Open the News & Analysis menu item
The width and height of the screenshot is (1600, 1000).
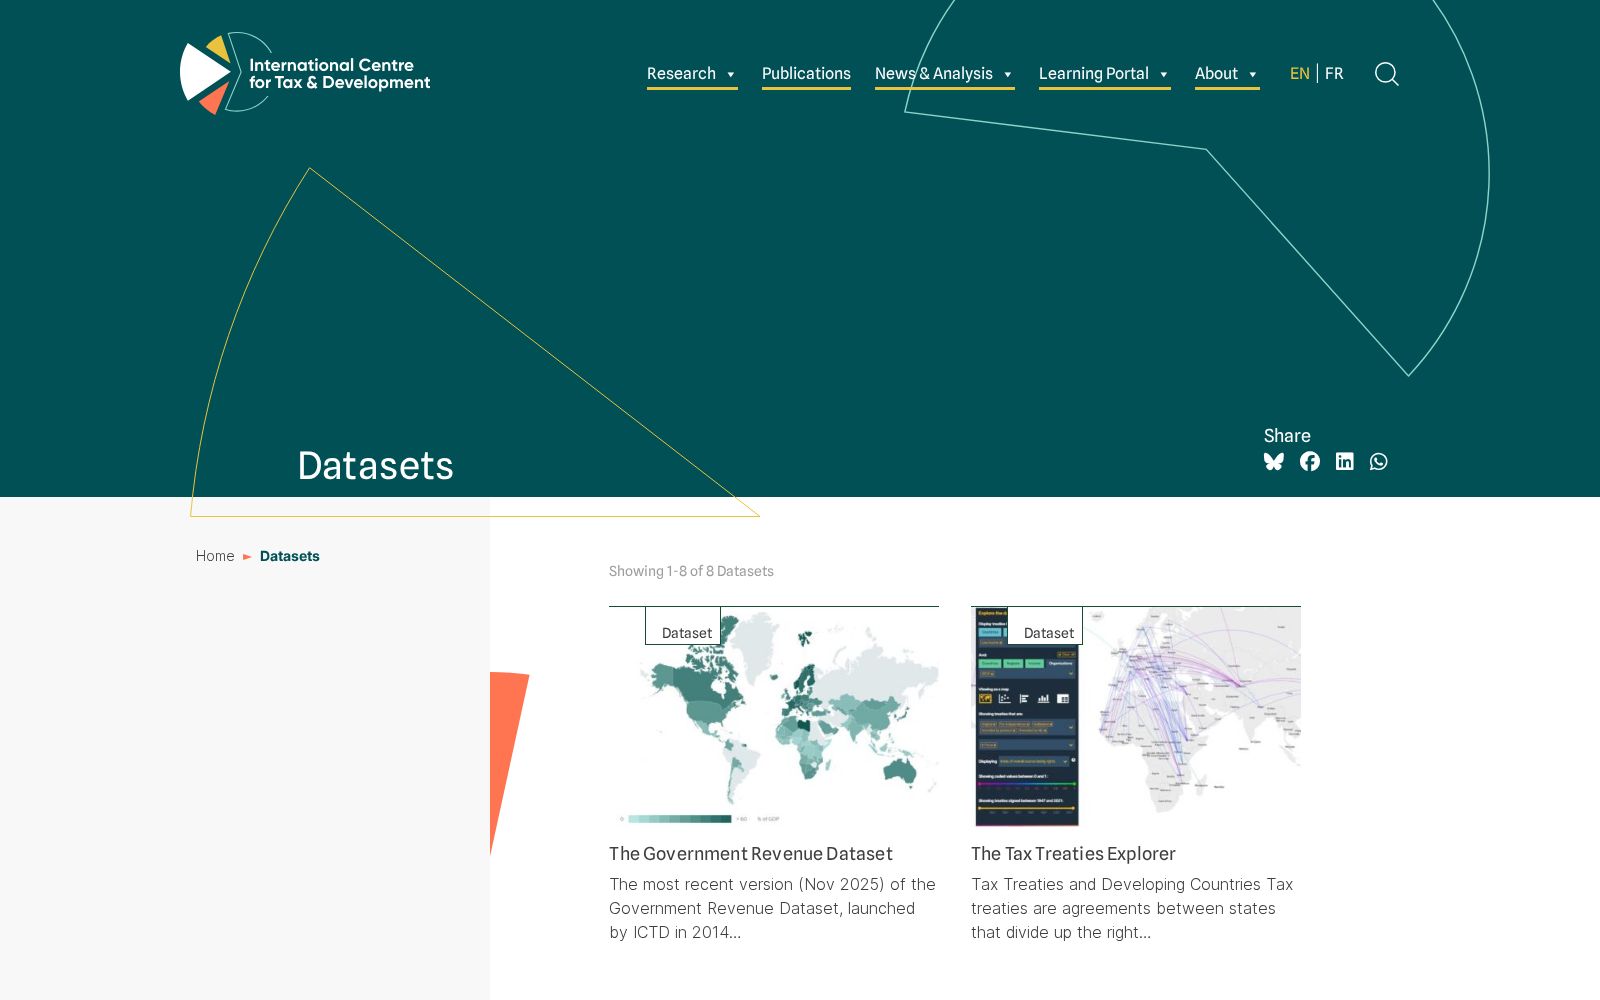[934, 74]
